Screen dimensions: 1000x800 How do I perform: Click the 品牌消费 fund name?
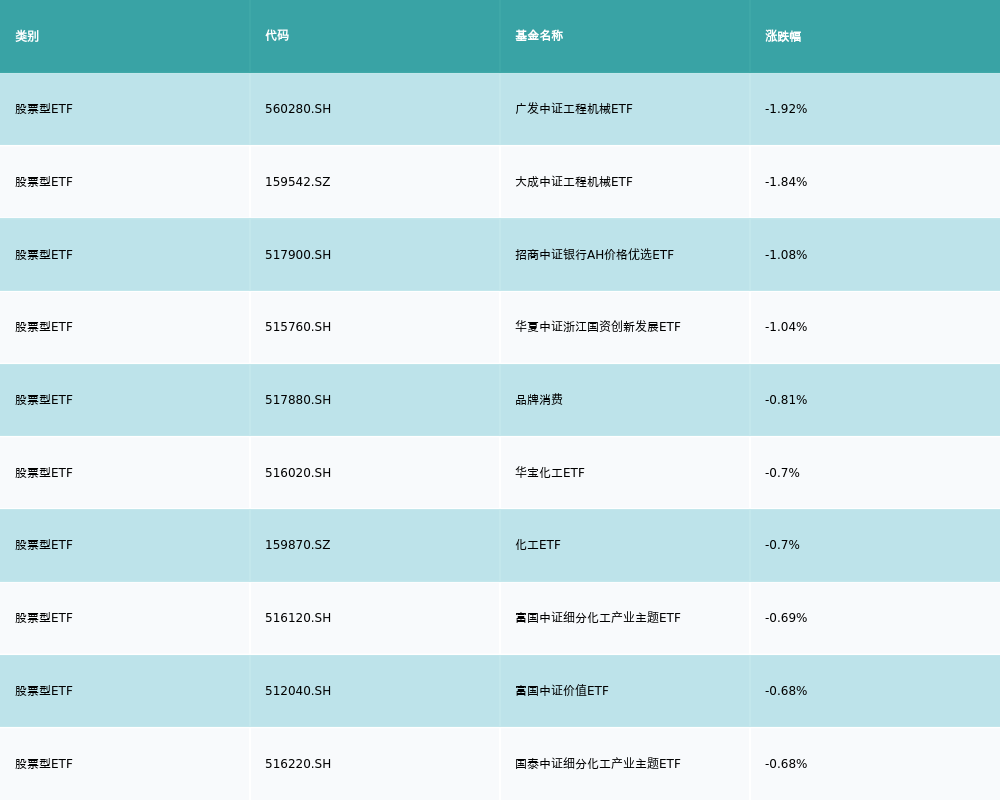pos(539,400)
